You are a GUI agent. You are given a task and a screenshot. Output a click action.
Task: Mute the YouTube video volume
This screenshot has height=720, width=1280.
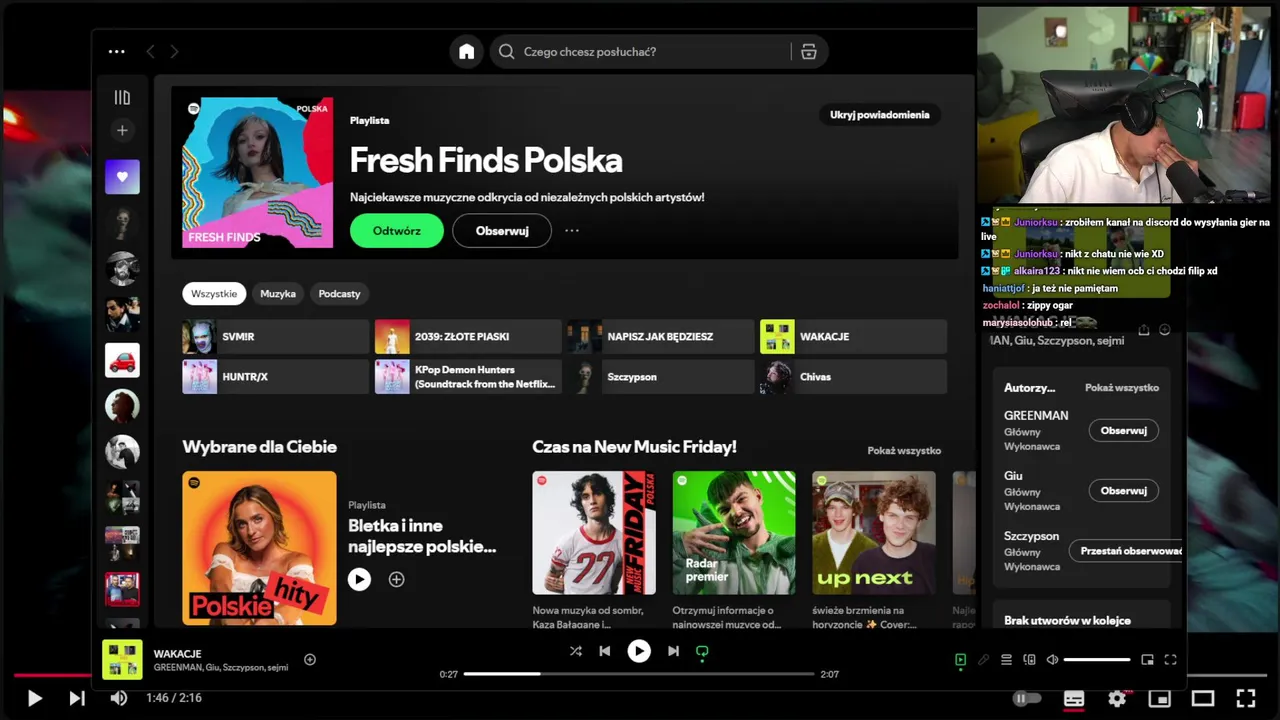pyautogui.click(x=119, y=698)
